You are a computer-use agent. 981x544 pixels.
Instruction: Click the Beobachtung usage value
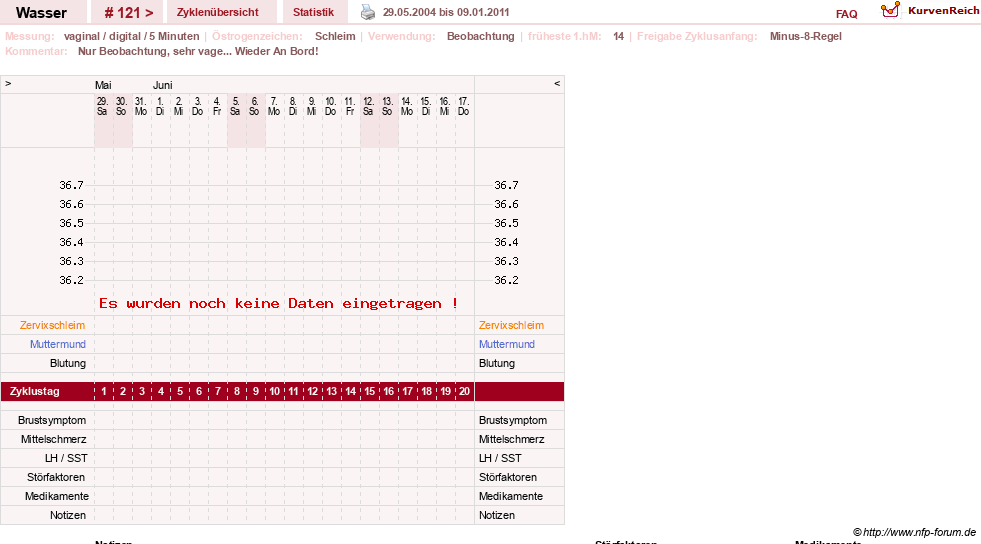coord(480,36)
